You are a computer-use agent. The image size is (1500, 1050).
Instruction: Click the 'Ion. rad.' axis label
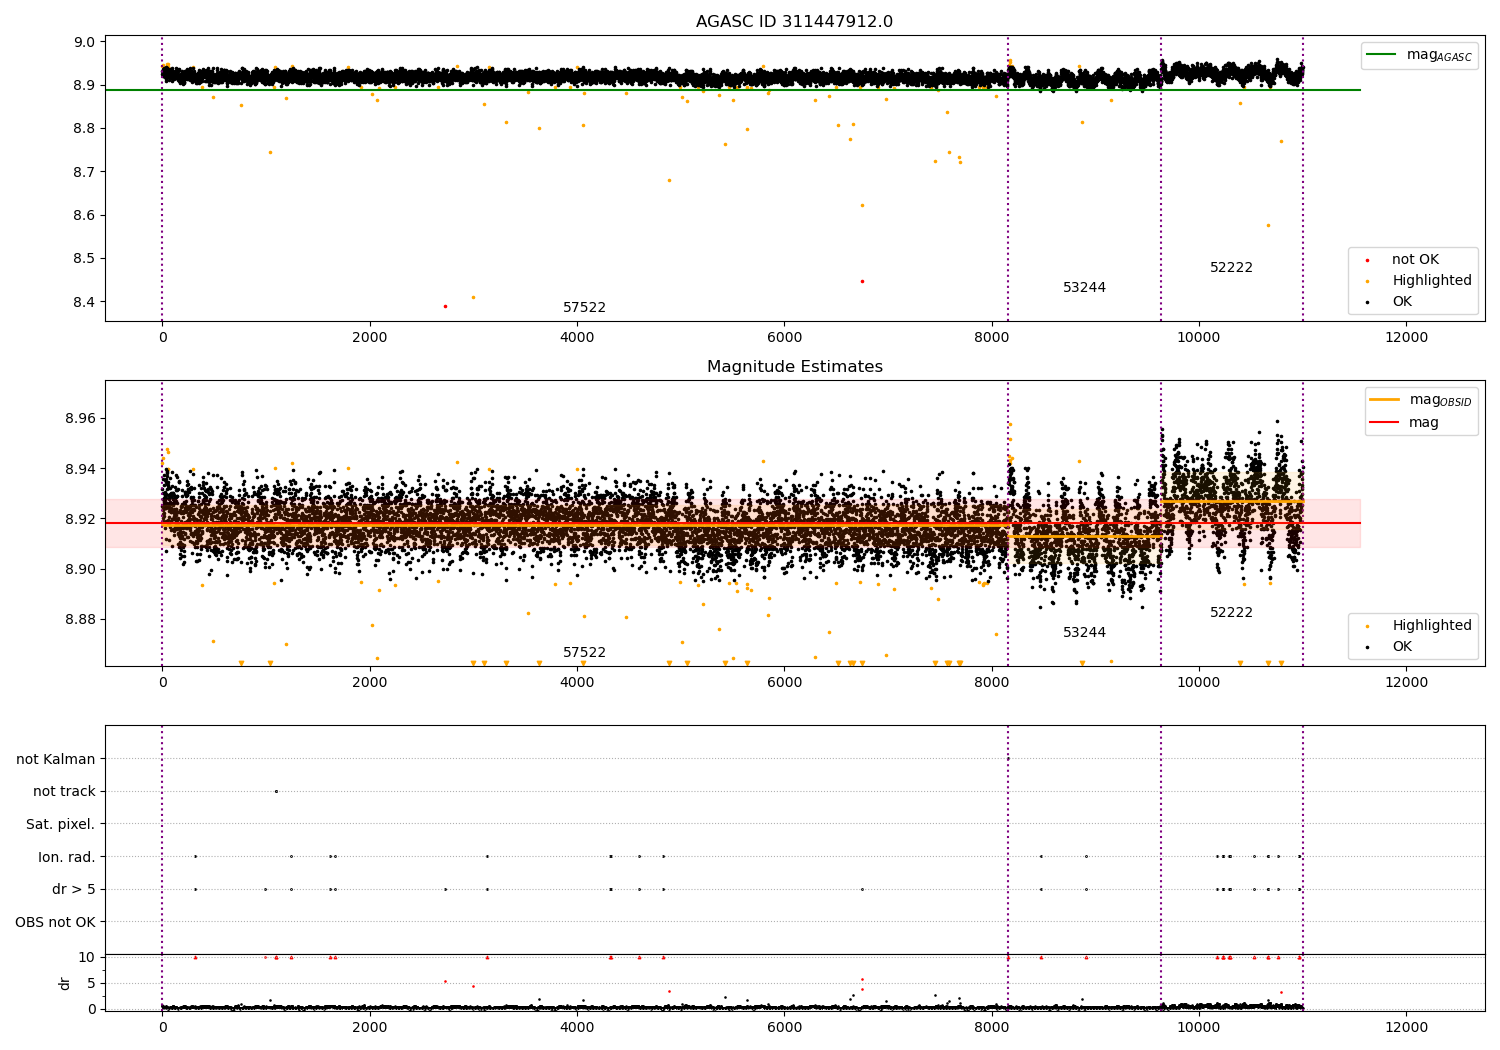pyautogui.click(x=67, y=857)
